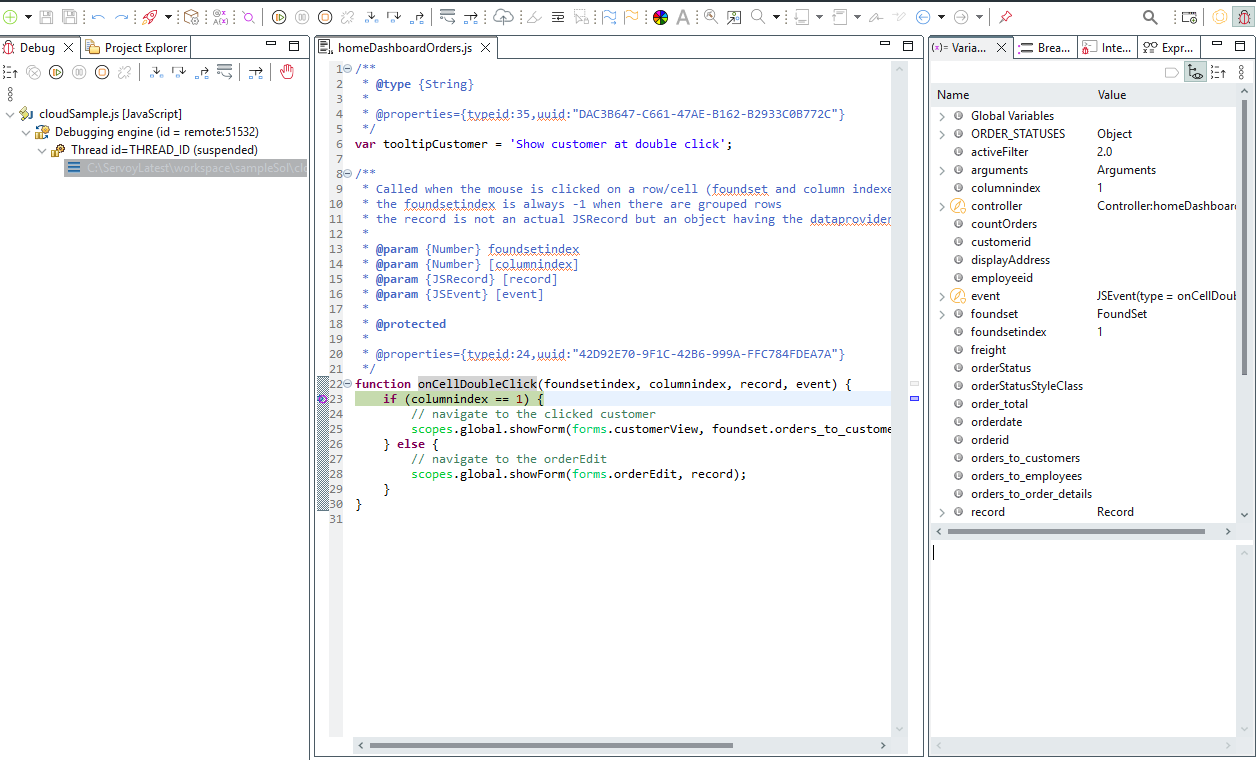
Task: Switch to the Debug perspective bug icon
Action: click(x=1243, y=17)
